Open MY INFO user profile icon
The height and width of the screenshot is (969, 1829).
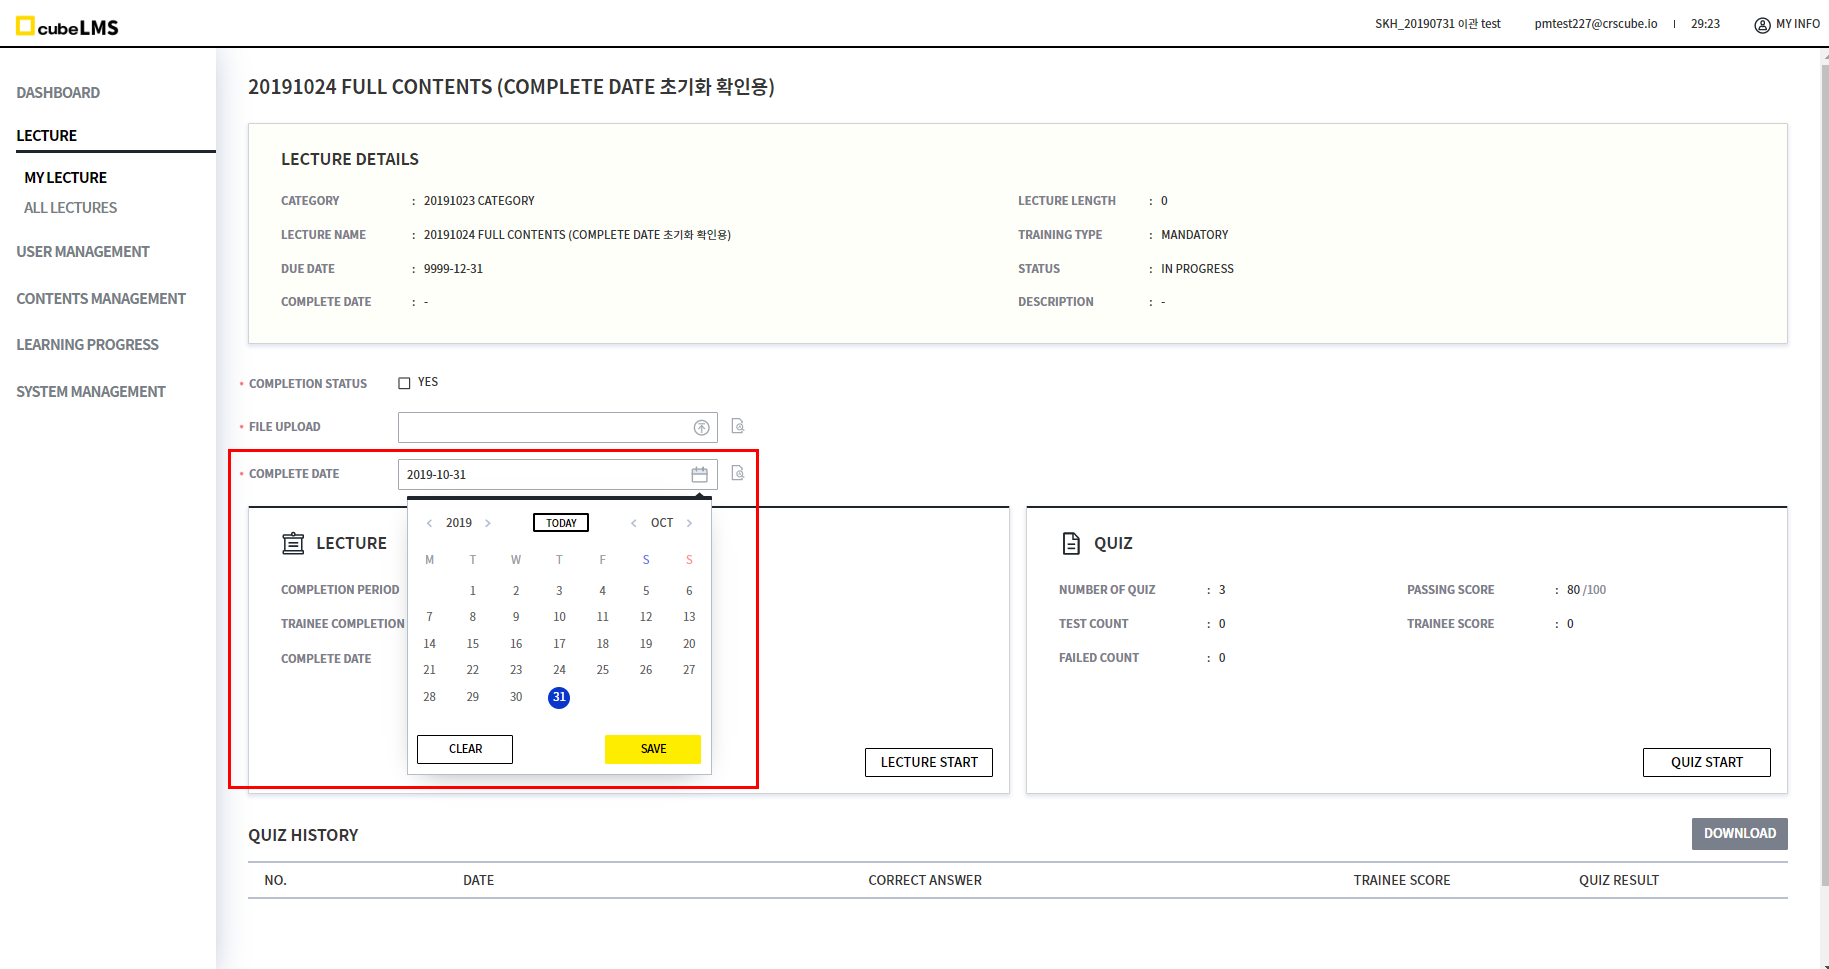[1762, 25]
